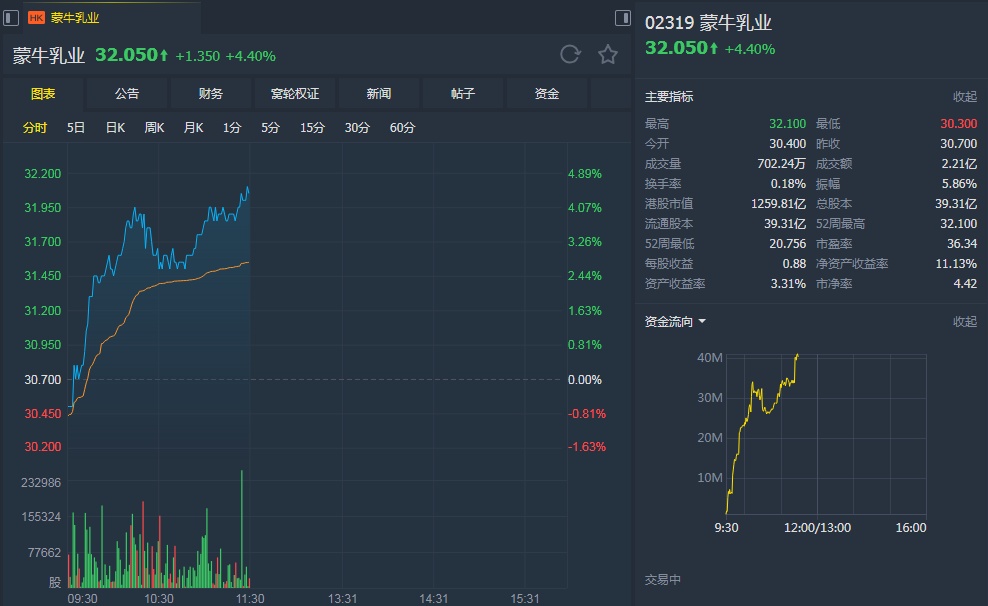Go to the 新闻 tab
988x606 pixels.
click(379, 94)
